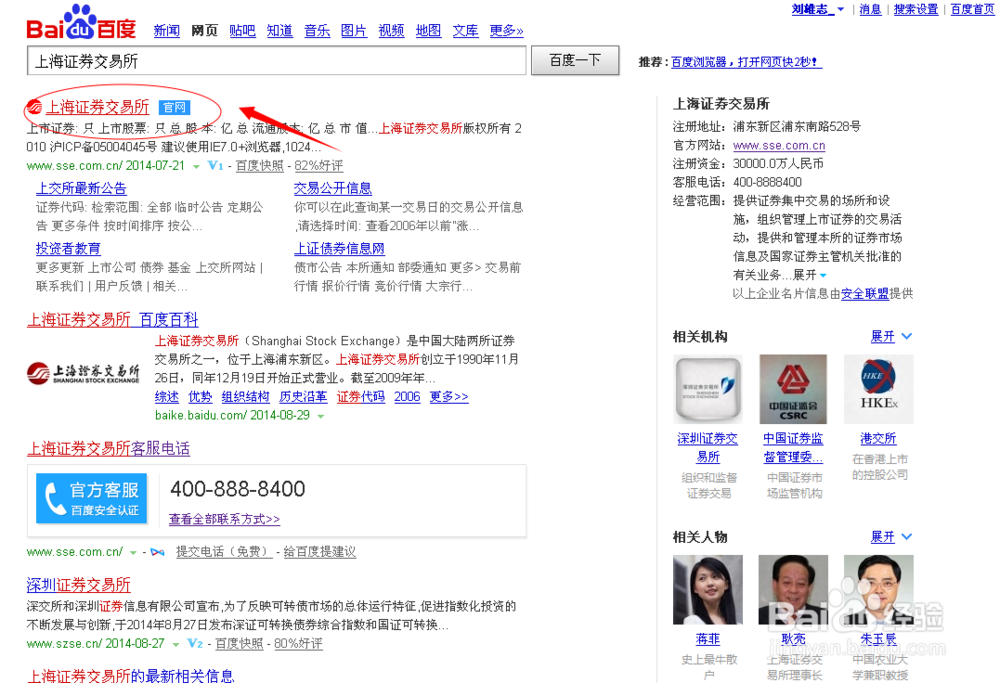Open 消息 link in the header
The width and height of the screenshot is (1000, 683).
pyautogui.click(x=871, y=10)
